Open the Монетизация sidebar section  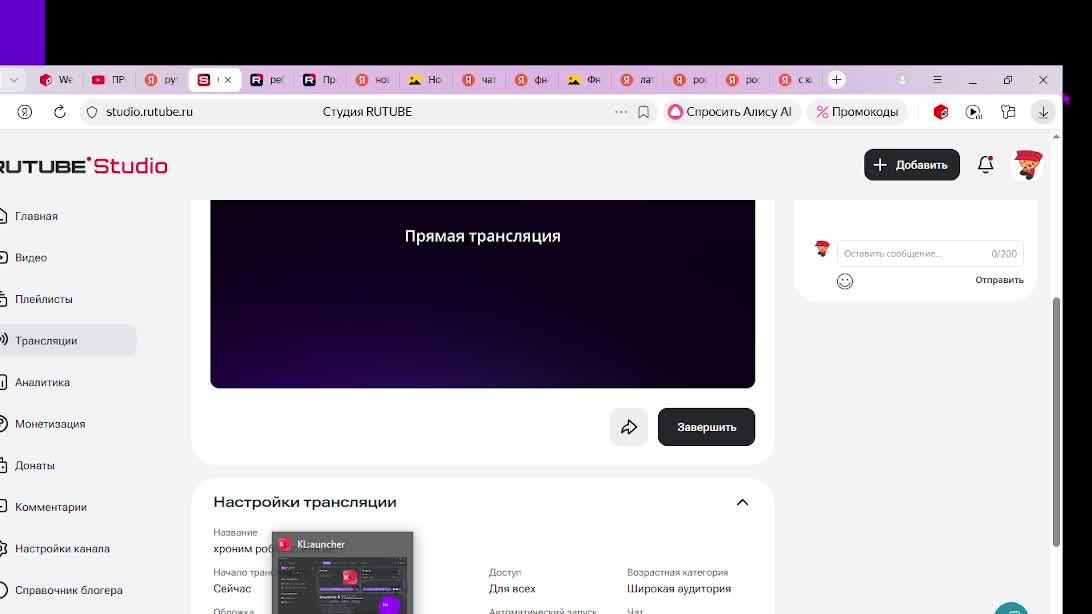49,424
